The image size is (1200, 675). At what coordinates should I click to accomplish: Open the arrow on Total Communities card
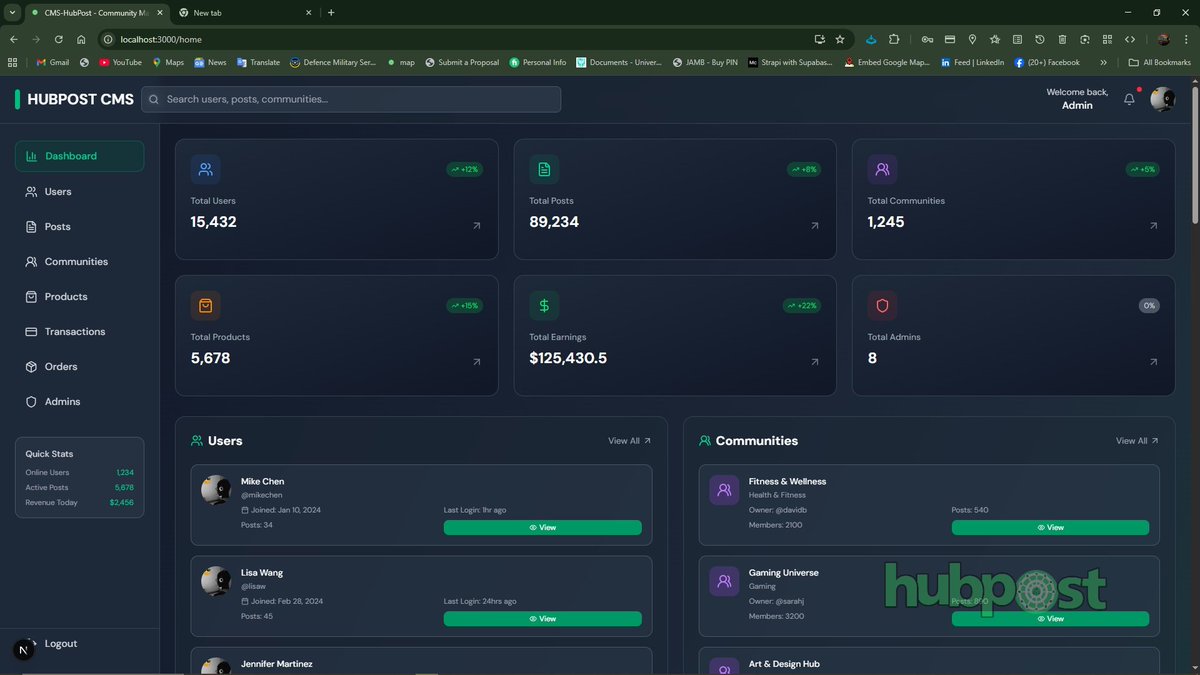(x=1154, y=226)
